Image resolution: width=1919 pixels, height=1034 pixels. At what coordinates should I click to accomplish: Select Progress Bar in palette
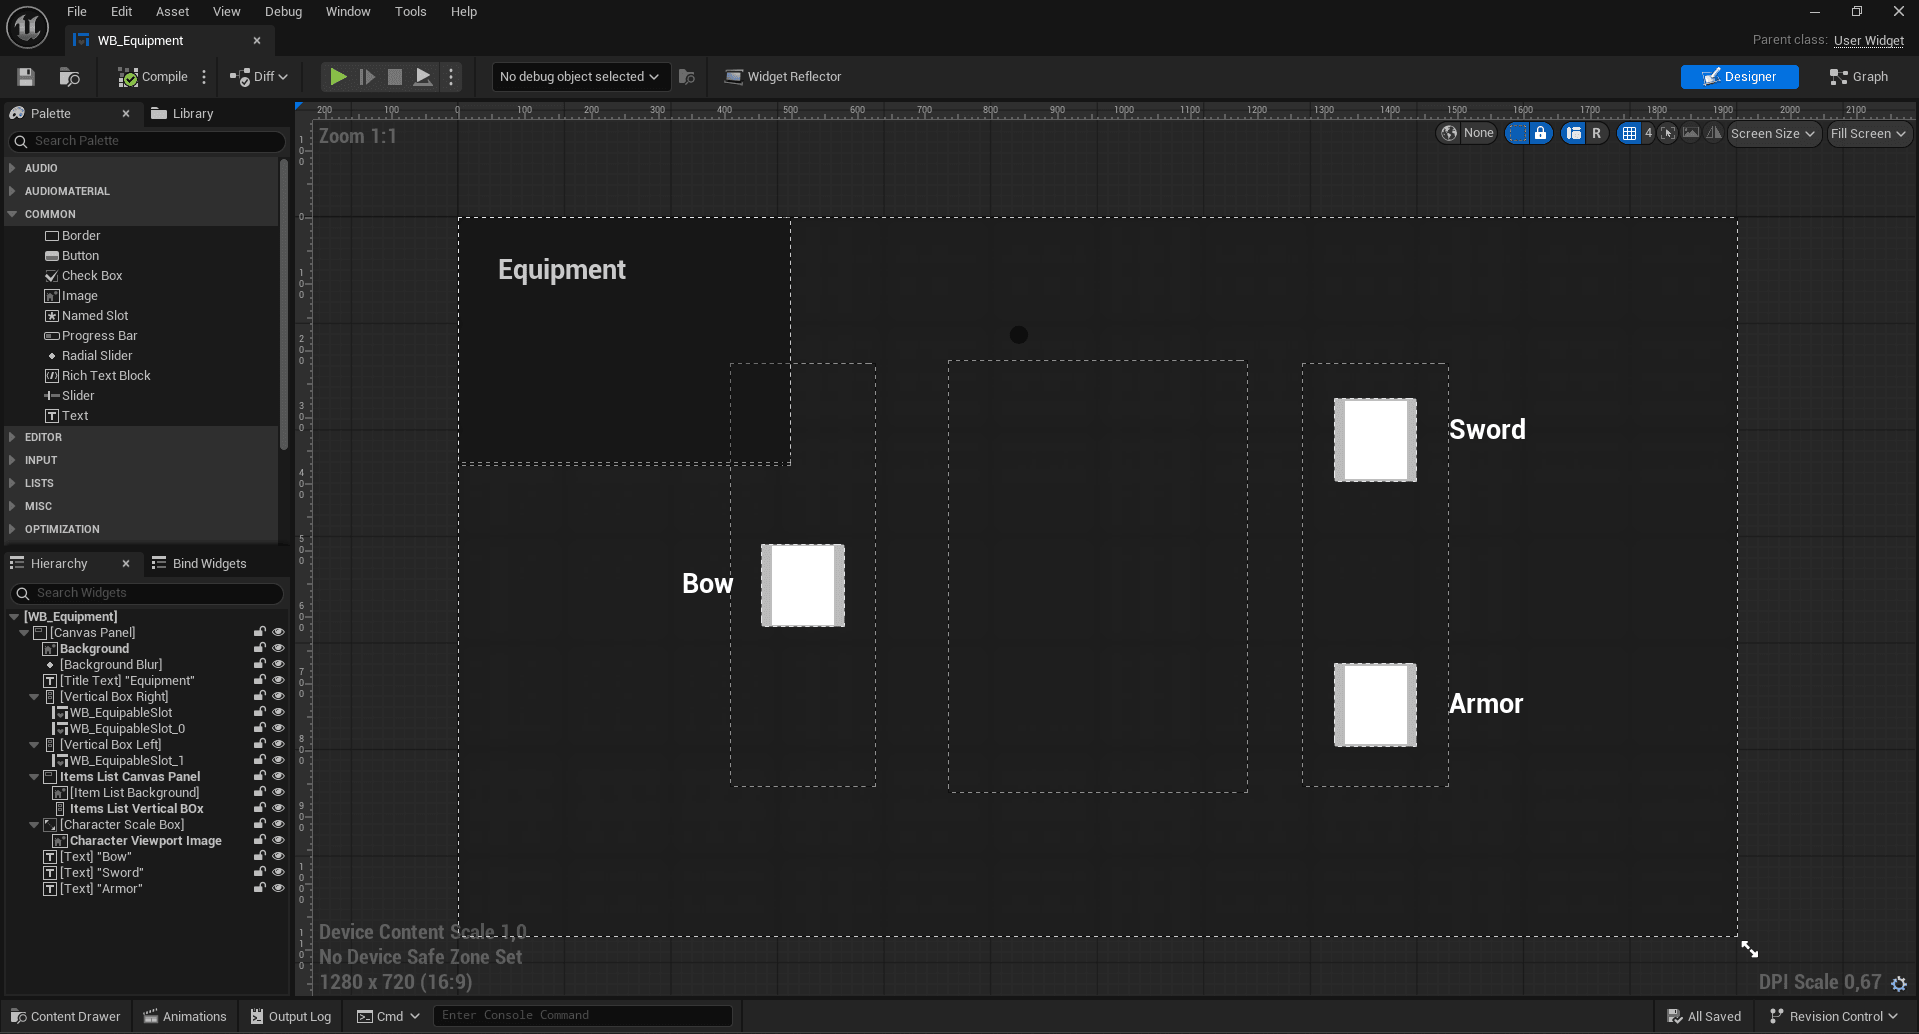[x=91, y=336]
